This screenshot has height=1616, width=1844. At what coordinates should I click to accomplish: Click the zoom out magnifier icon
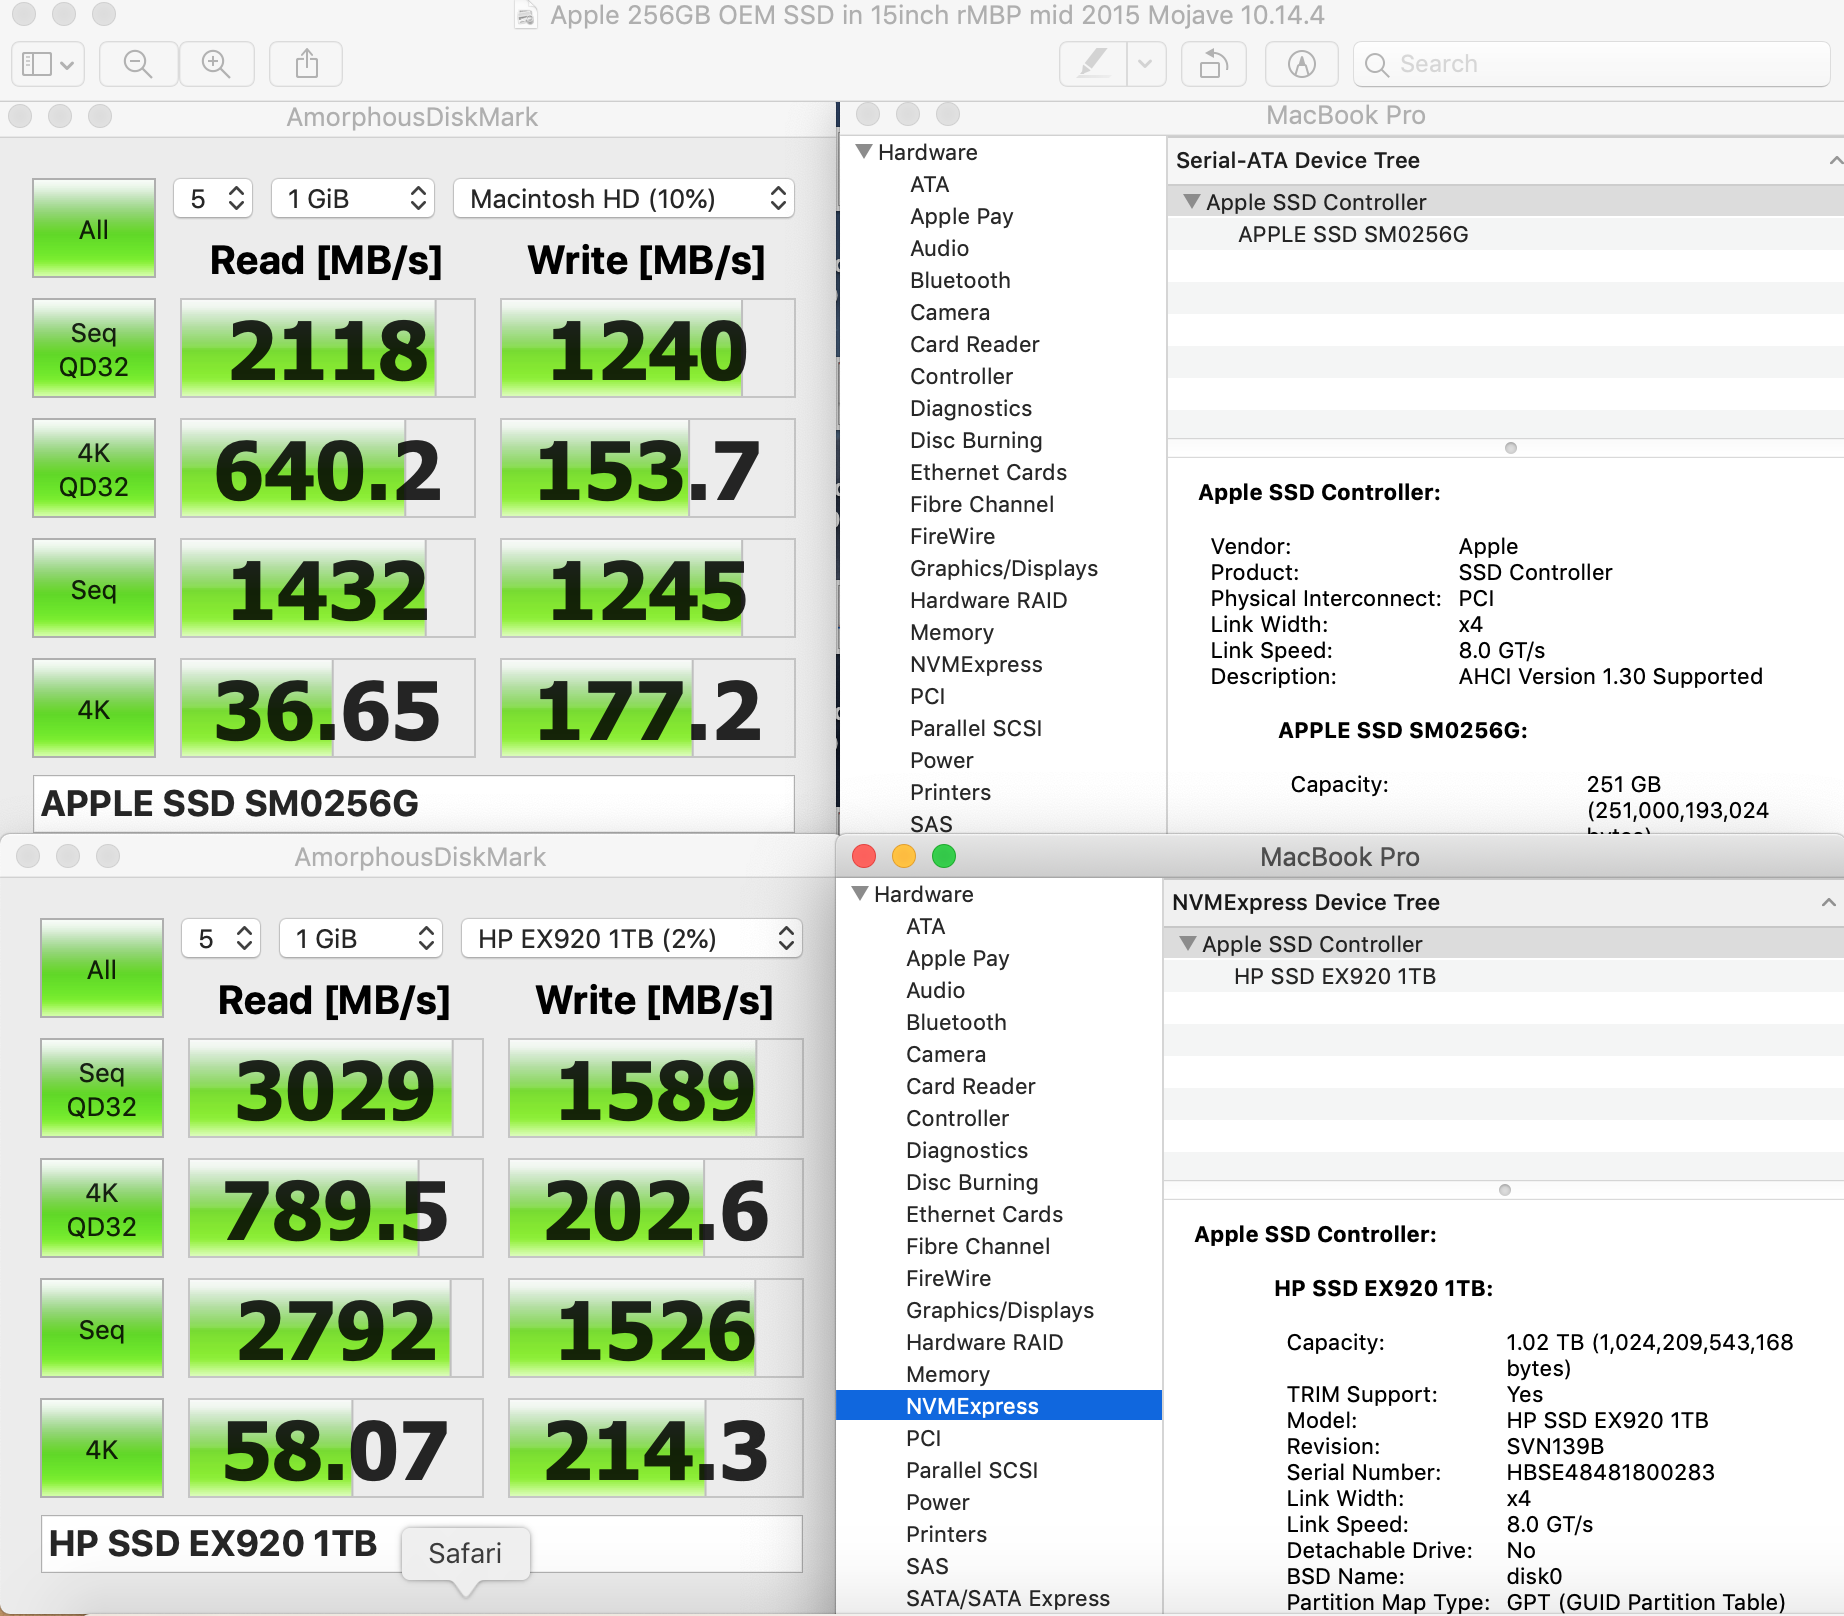(x=138, y=64)
